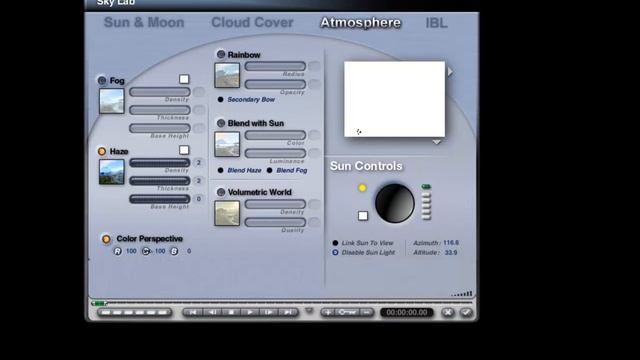640x360 pixels.
Task: Click the Volumetric World thumbnail
Action: pyautogui.click(x=227, y=213)
